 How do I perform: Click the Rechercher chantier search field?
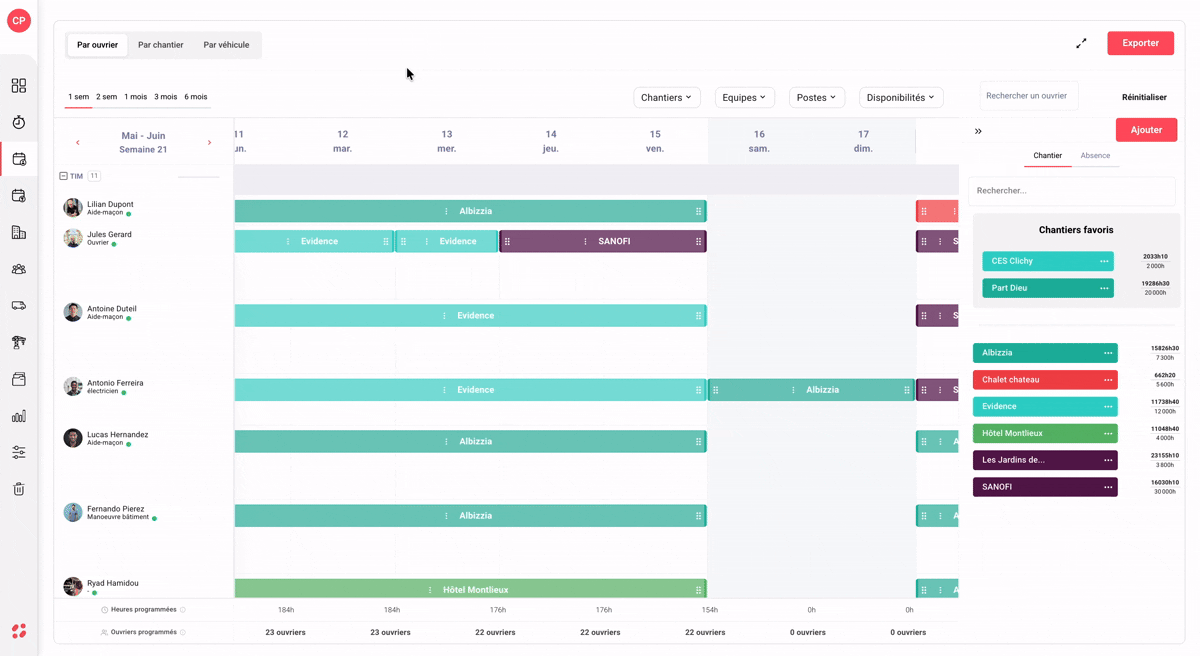click(1072, 191)
